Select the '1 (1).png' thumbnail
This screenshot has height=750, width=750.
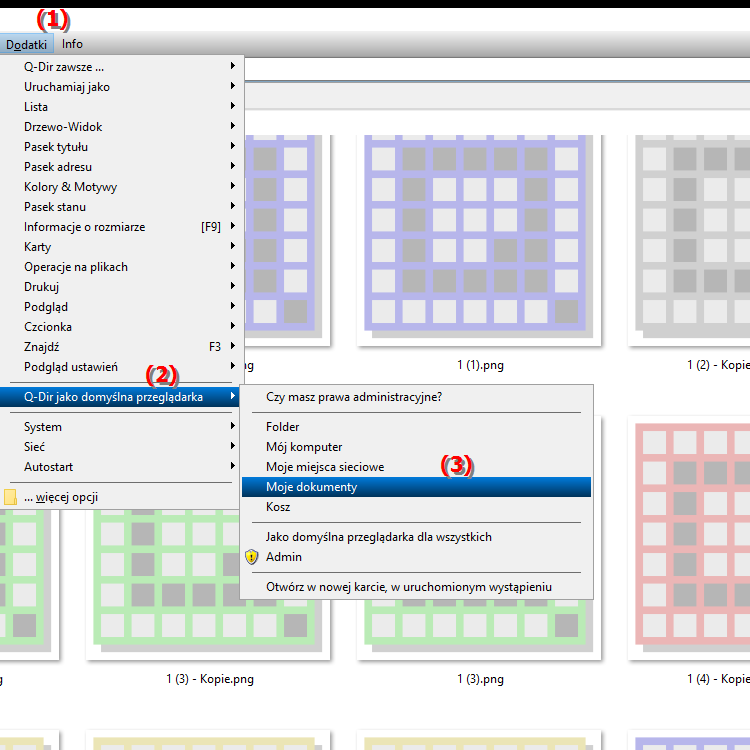pos(479,239)
